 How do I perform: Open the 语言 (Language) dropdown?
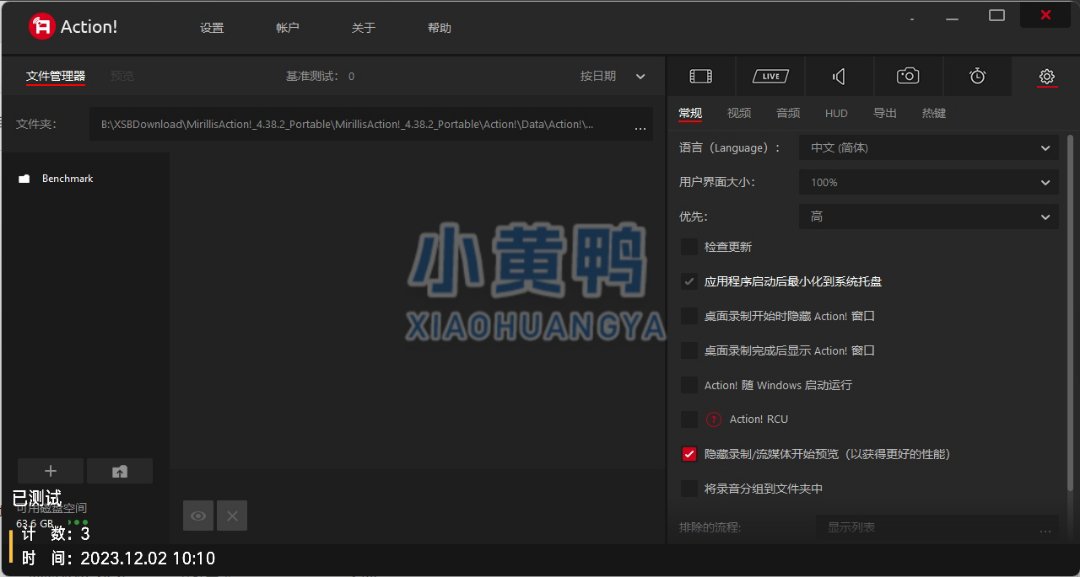pos(928,148)
